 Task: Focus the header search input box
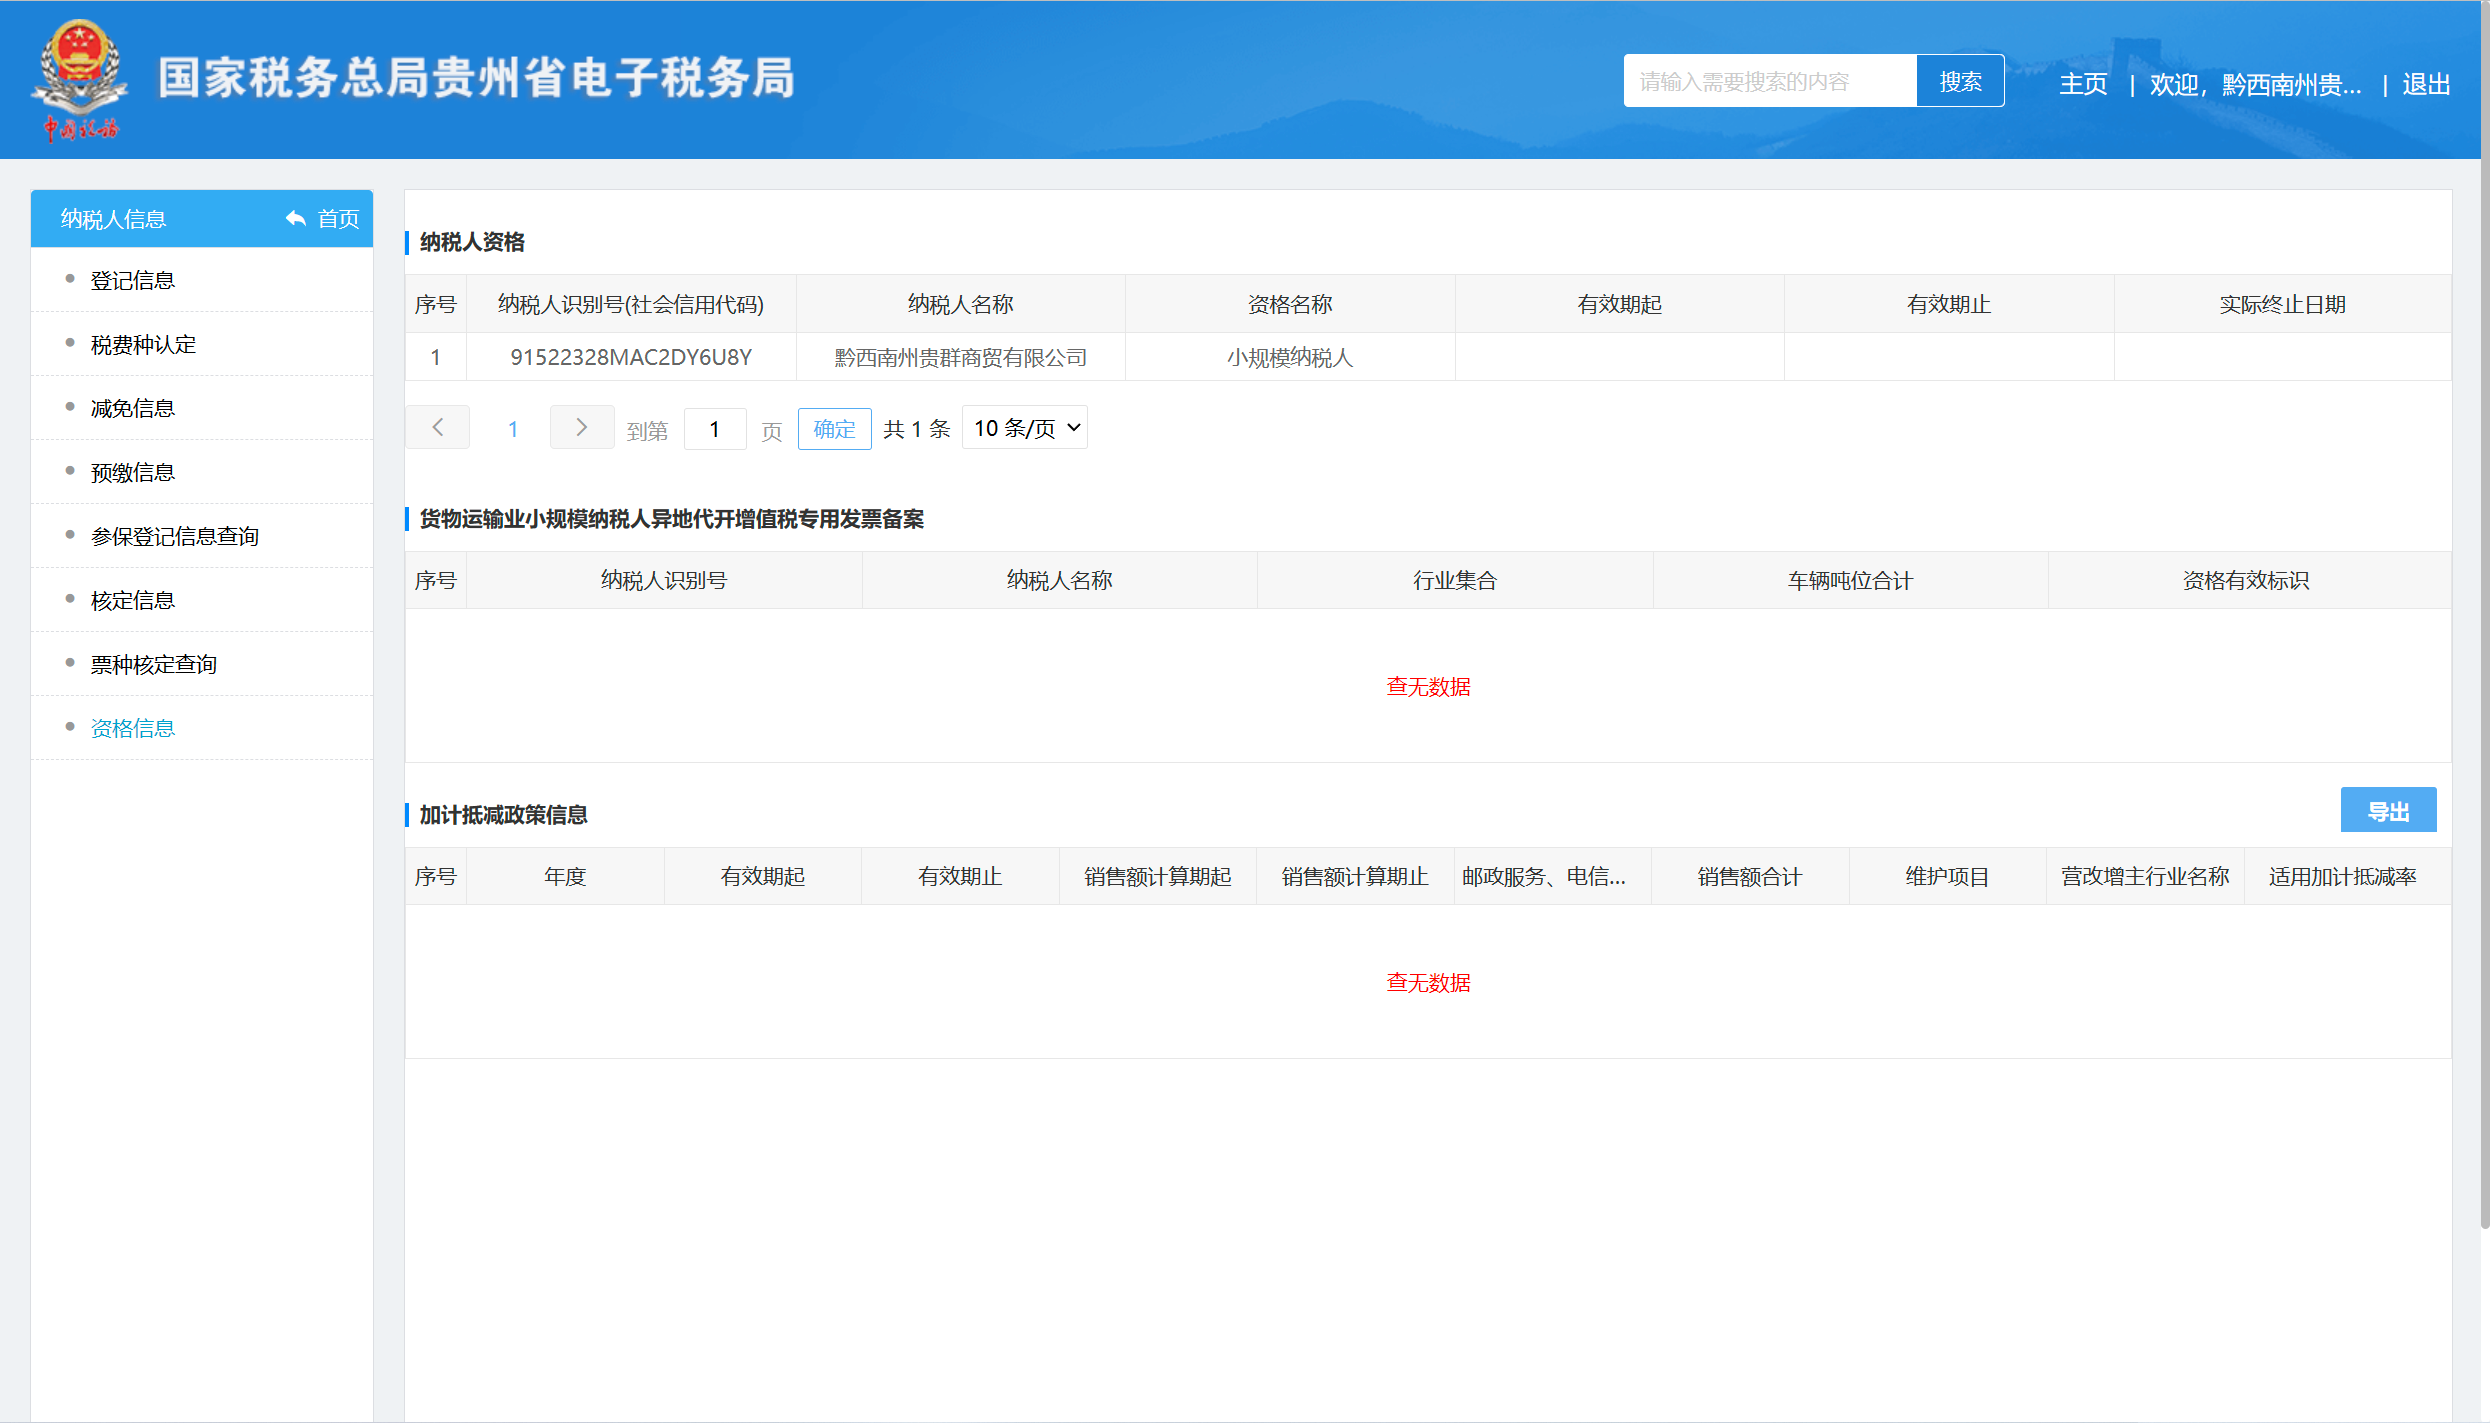pyautogui.click(x=1769, y=81)
